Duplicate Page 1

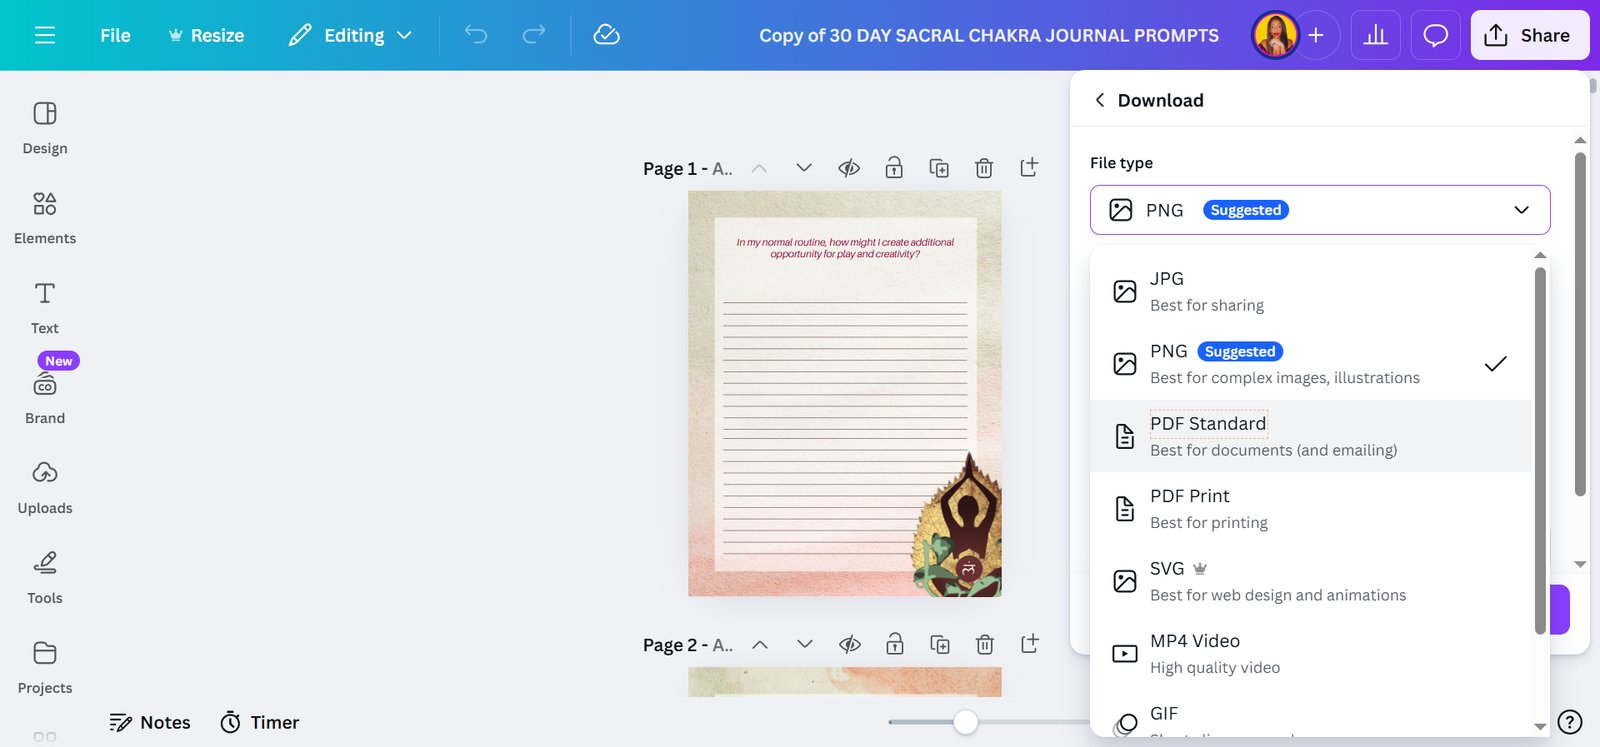point(939,168)
